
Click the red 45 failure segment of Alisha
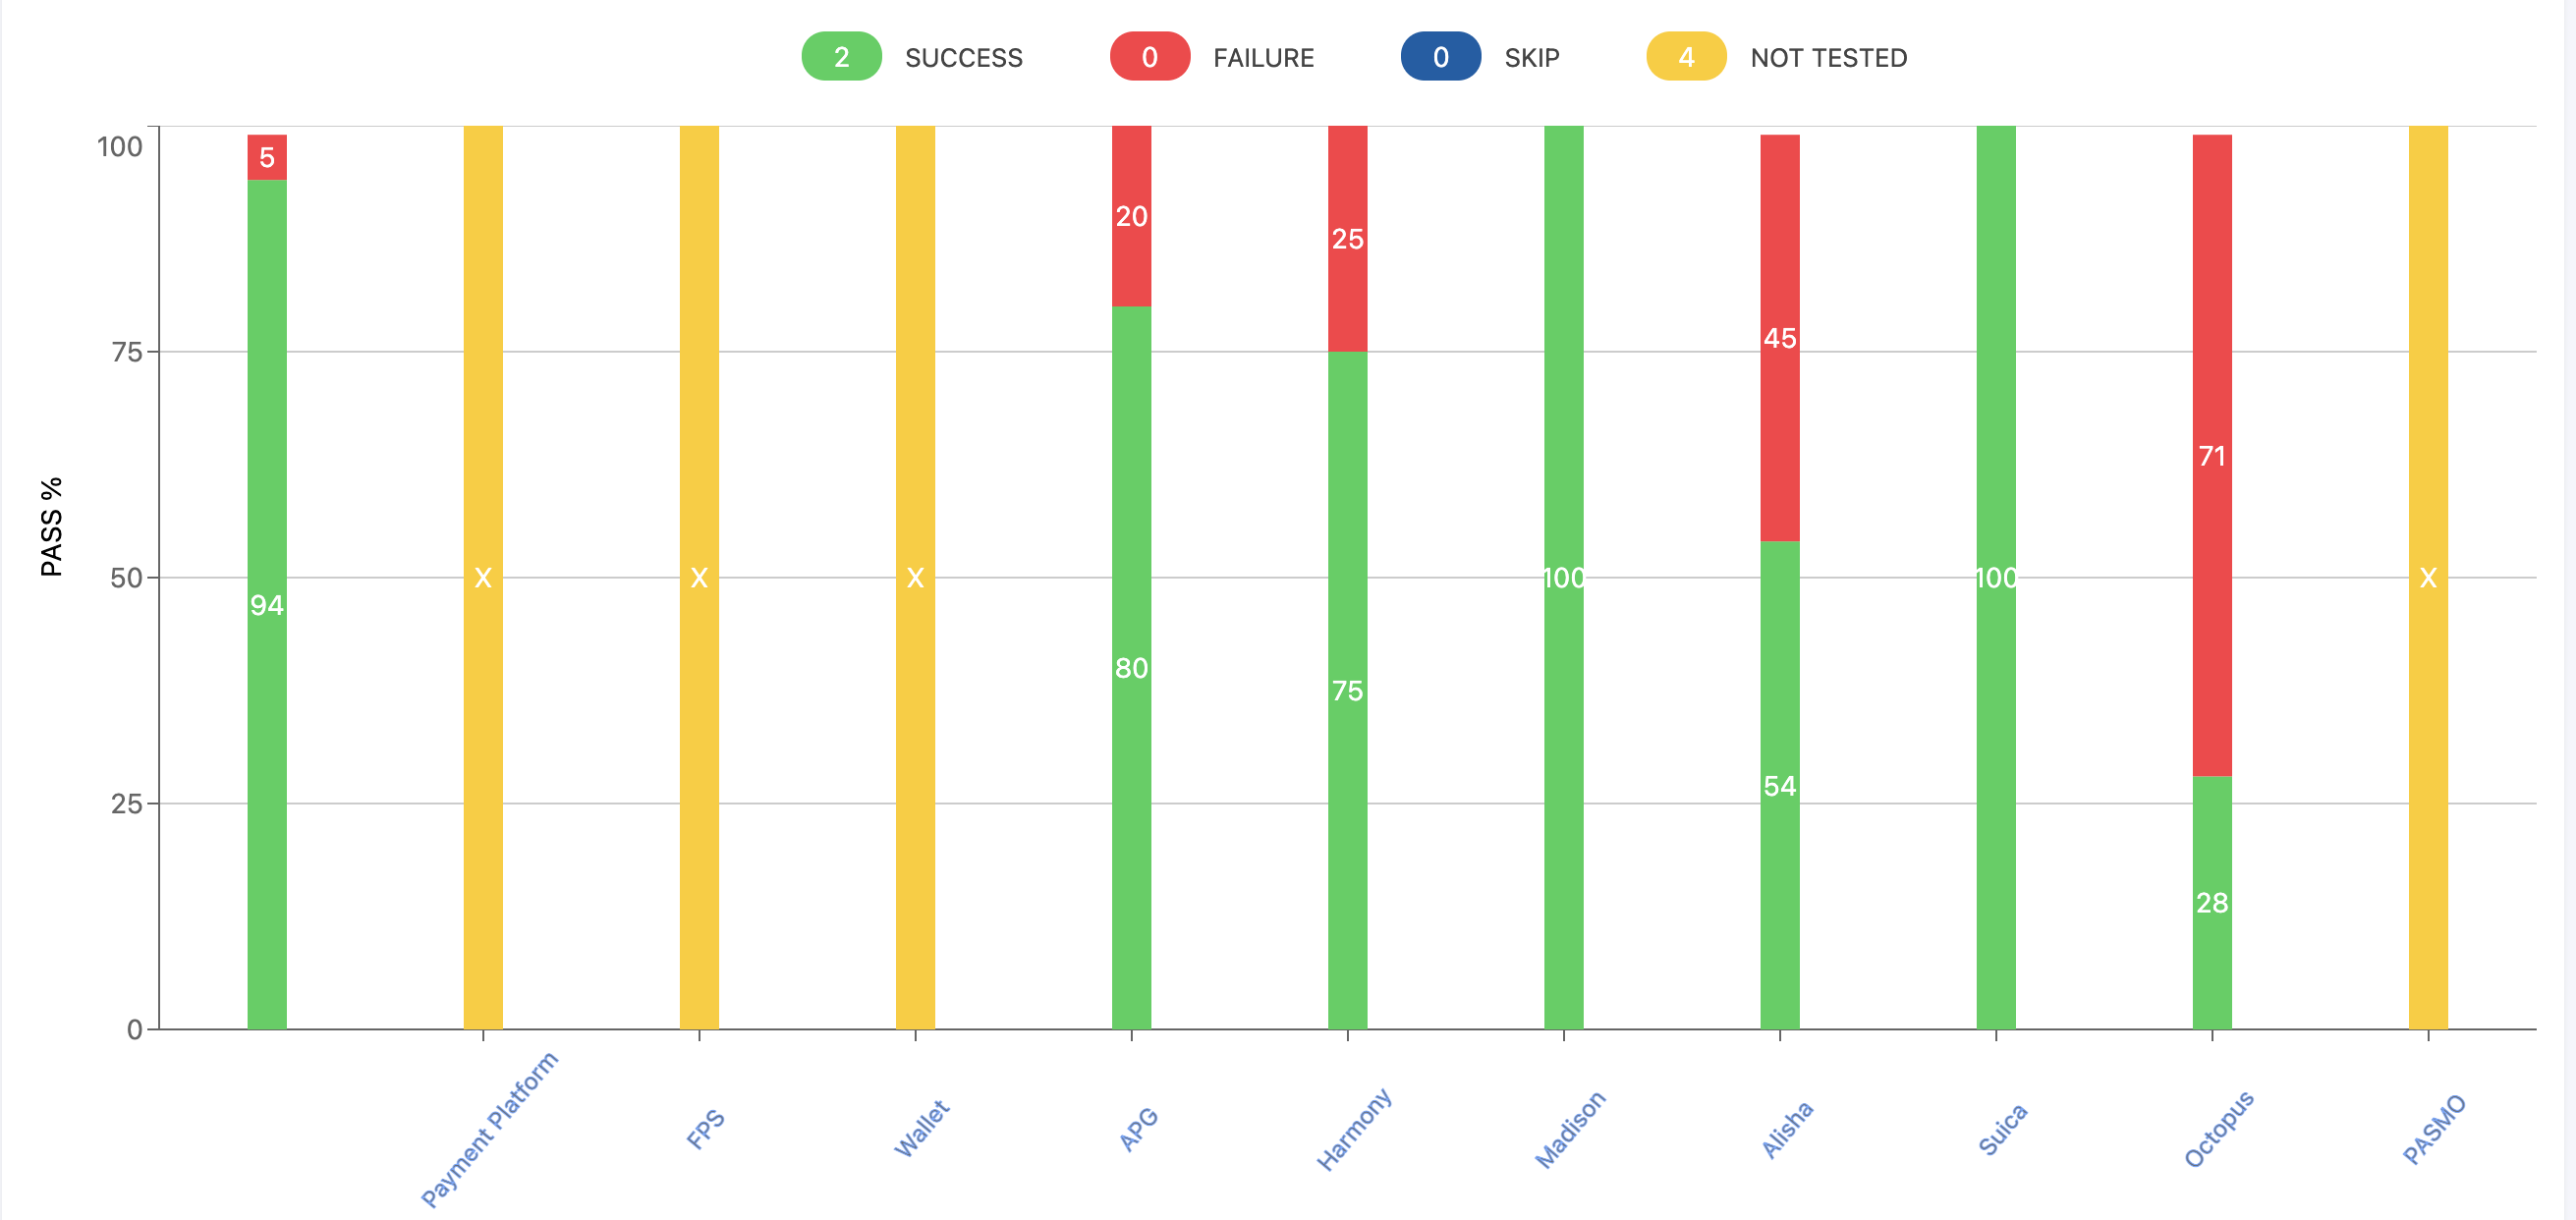[x=1780, y=338]
